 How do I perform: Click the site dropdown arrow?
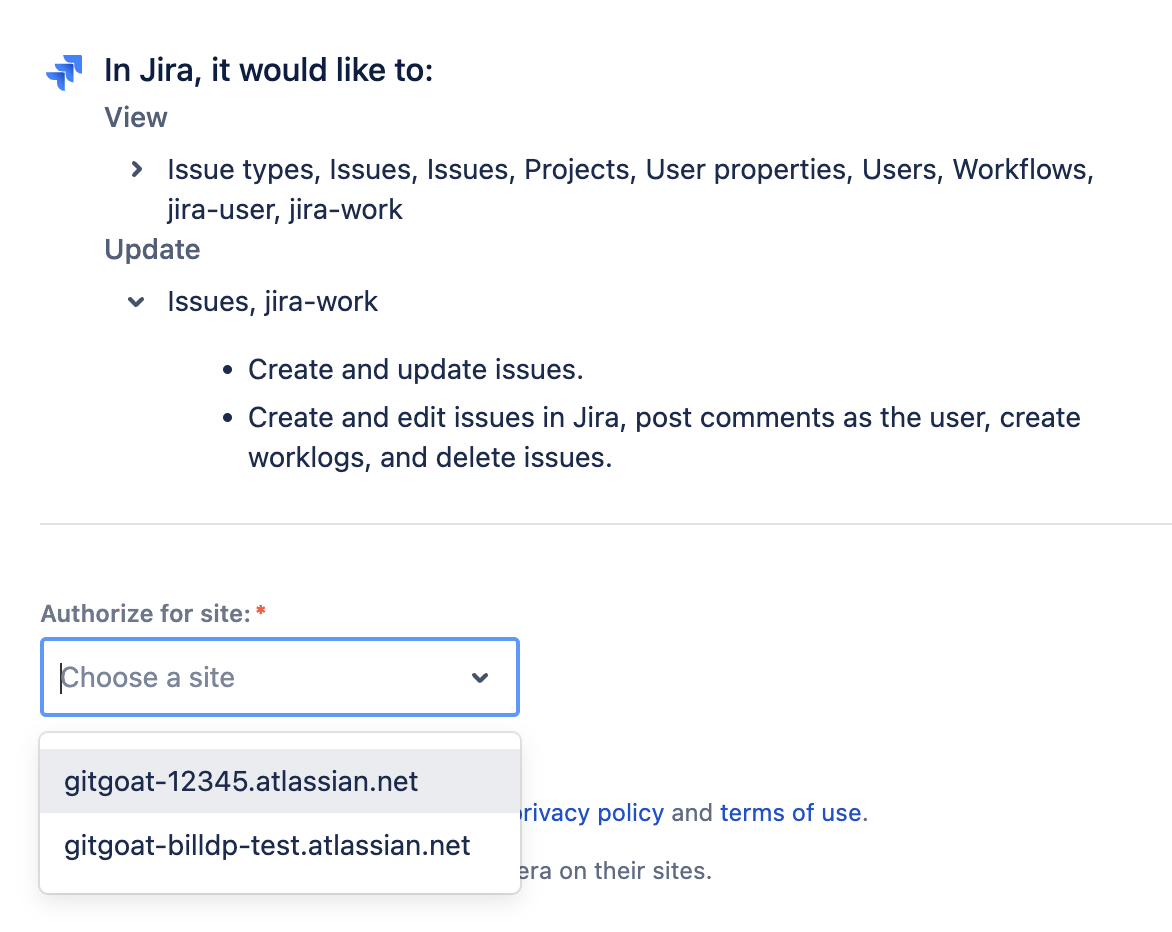click(480, 678)
